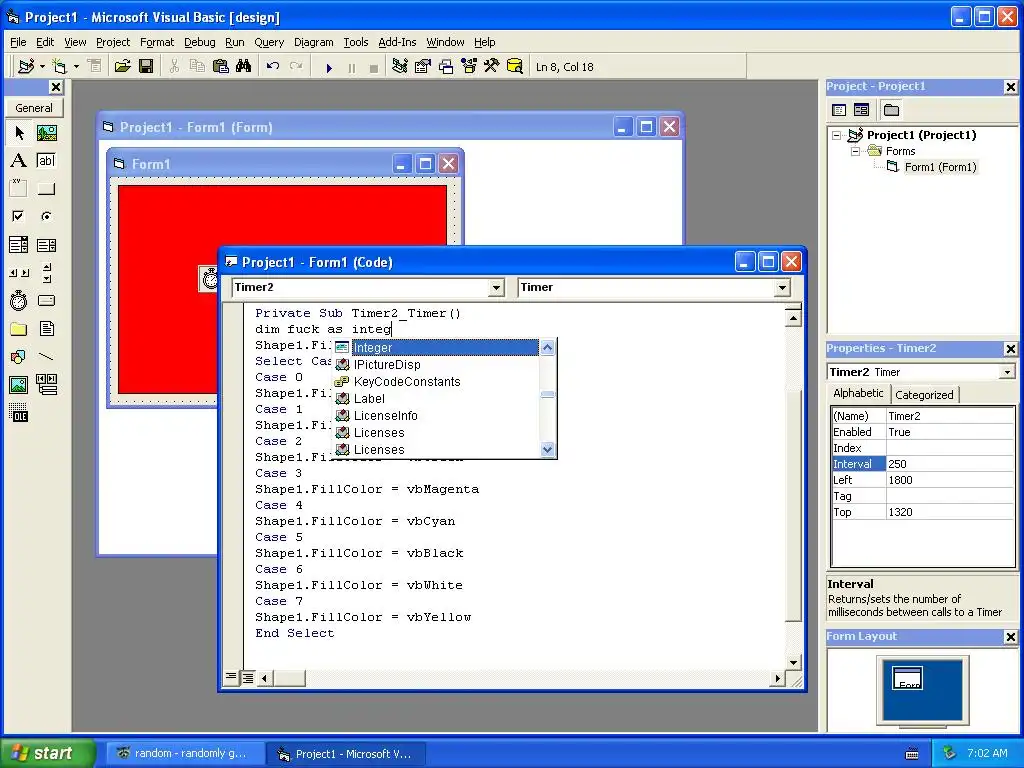Viewport: 1024px width, 768px height.
Task: Click the Interval property value 250
Action: click(x=950, y=464)
